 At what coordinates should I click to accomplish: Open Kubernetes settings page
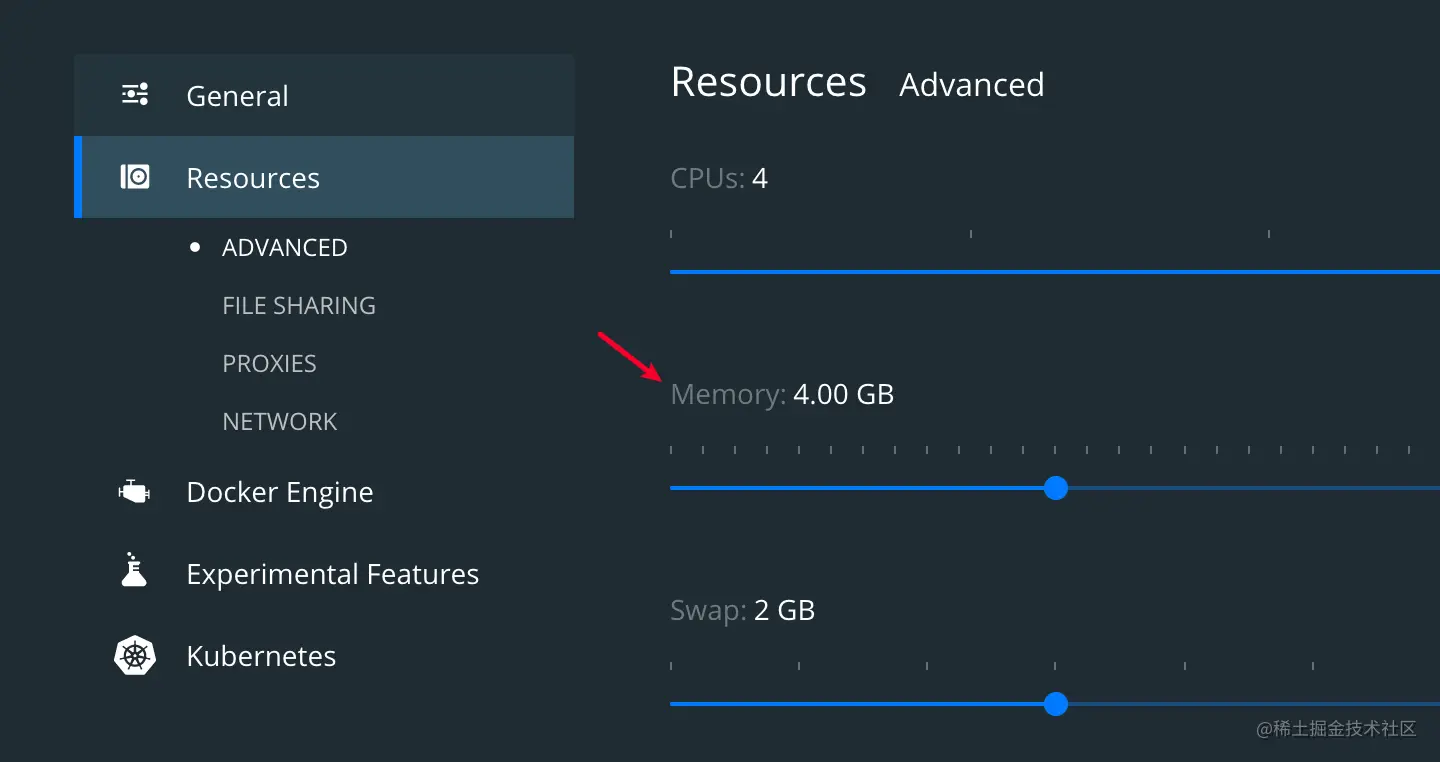click(x=261, y=656)
